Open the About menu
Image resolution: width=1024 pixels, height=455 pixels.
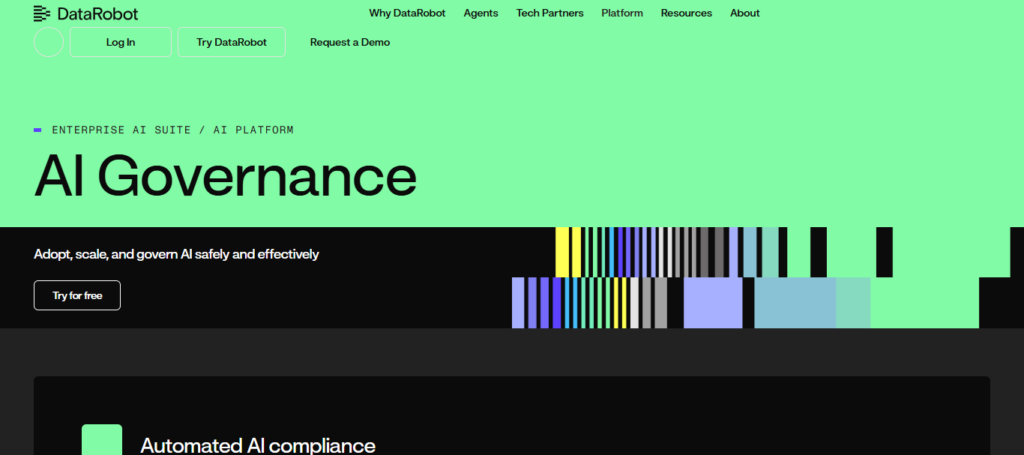(745, 13)
